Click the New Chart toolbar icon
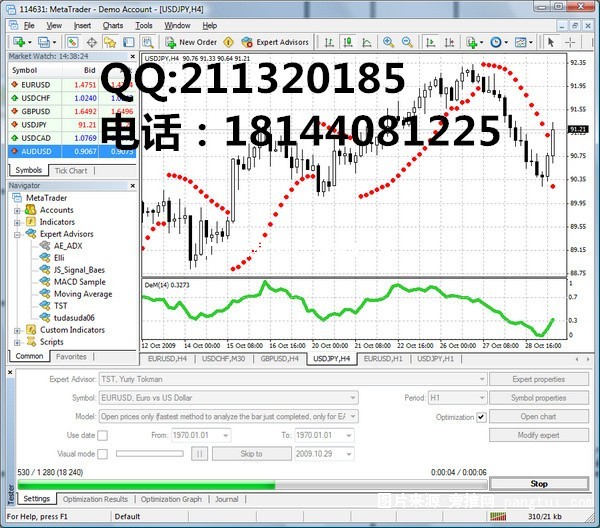The width and height of the screenshot is (600, 528). 19,42
